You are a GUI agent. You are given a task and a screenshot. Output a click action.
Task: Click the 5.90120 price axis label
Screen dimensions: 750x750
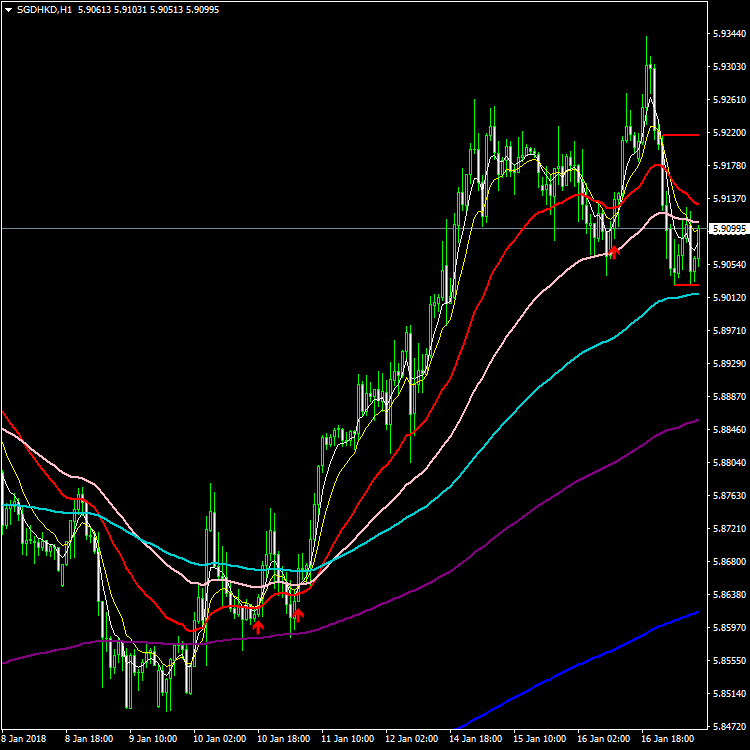[729, 298]
